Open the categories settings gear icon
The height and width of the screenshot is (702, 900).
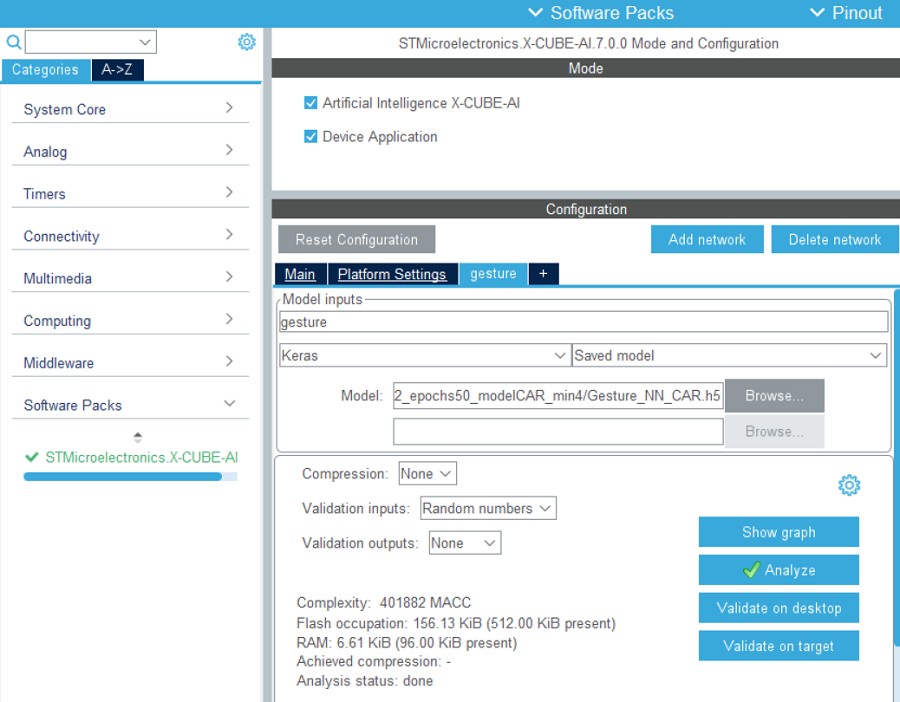[247, 42]
